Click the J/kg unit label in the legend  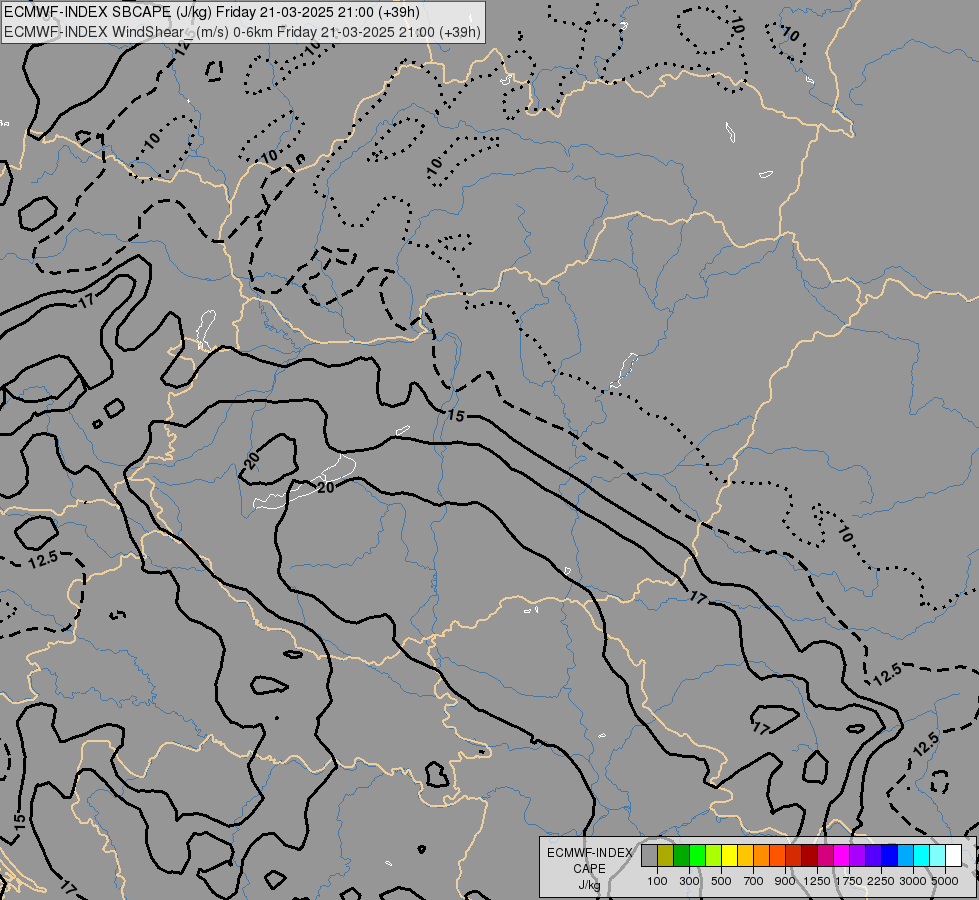589,885
